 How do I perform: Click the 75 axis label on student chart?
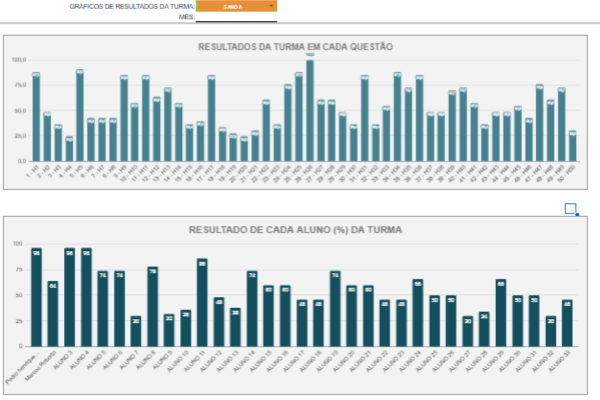pyautogui.click(x=17, y=269)
